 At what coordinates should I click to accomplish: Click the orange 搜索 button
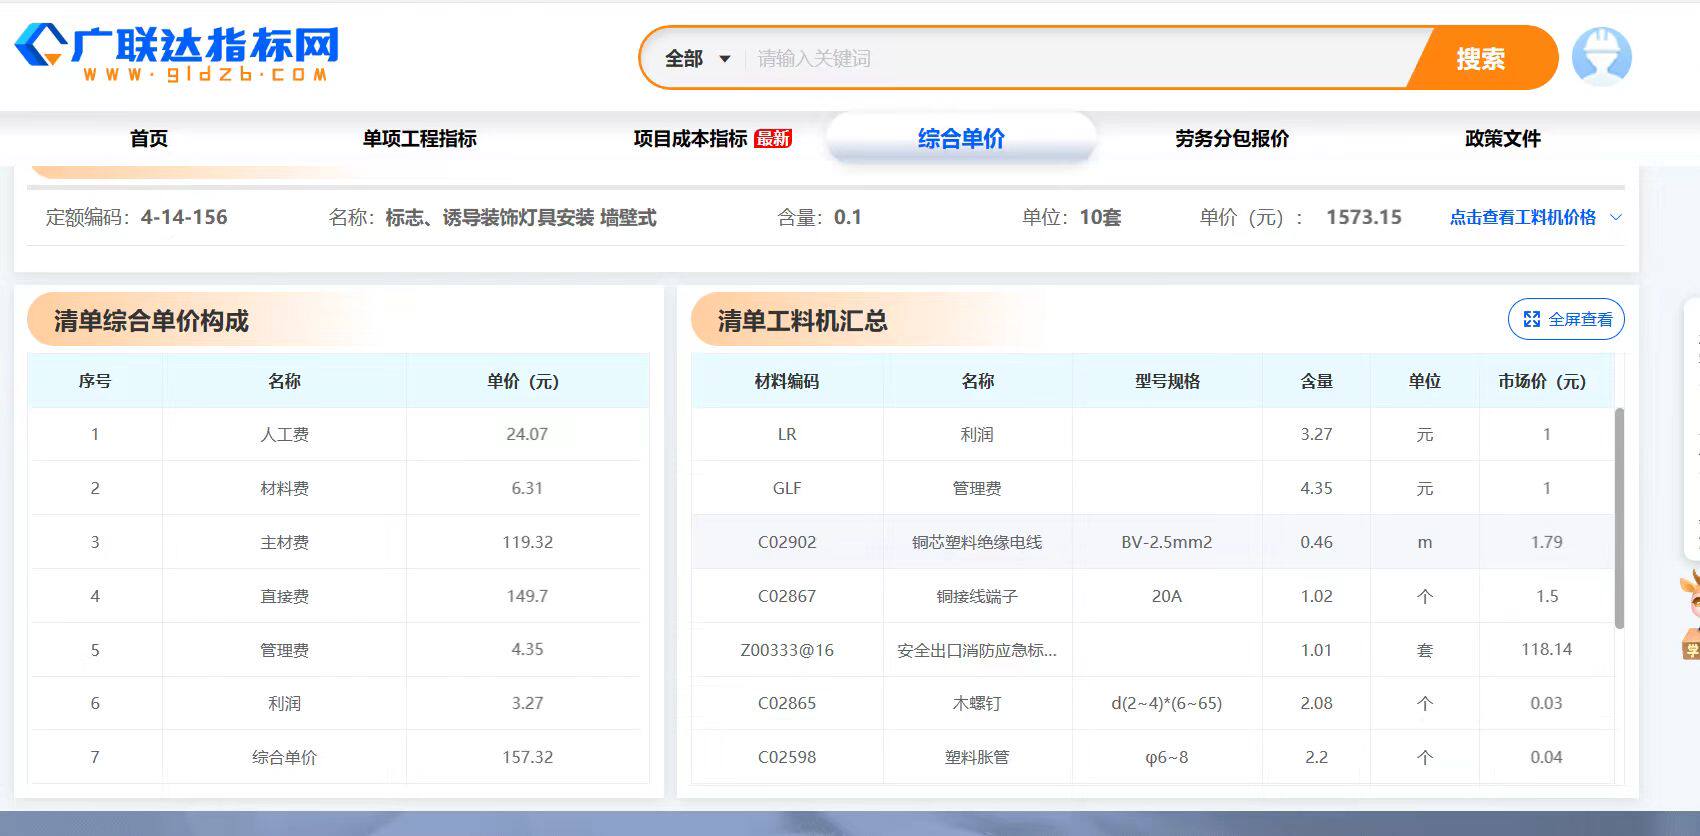(1481, 58)
